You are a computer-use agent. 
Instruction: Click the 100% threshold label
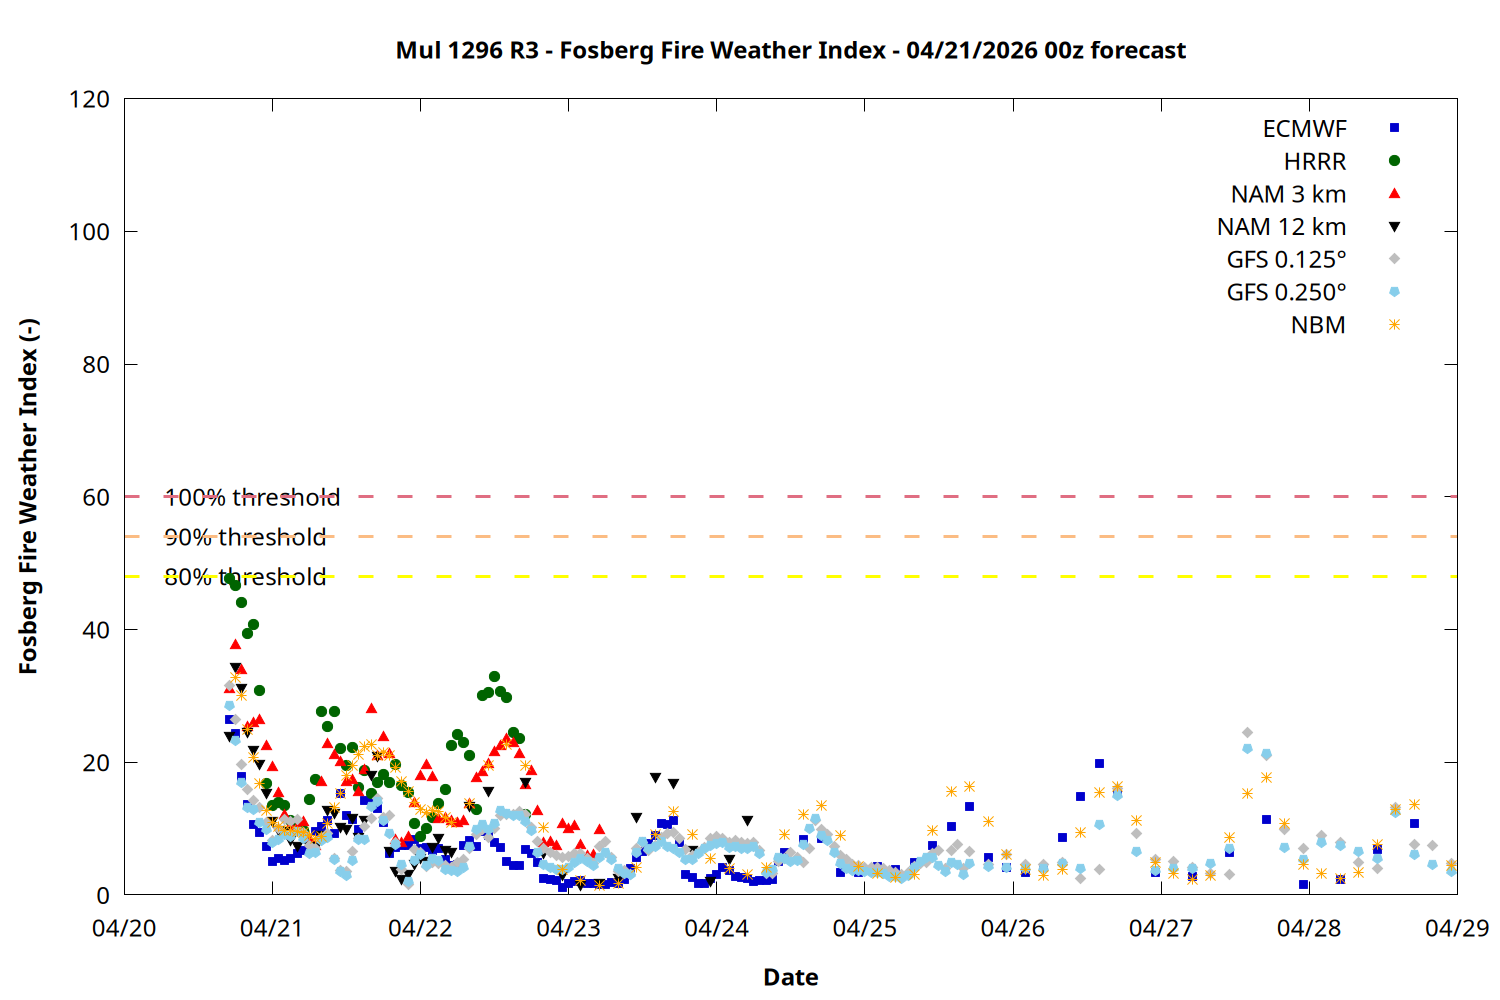click(252, 498)
